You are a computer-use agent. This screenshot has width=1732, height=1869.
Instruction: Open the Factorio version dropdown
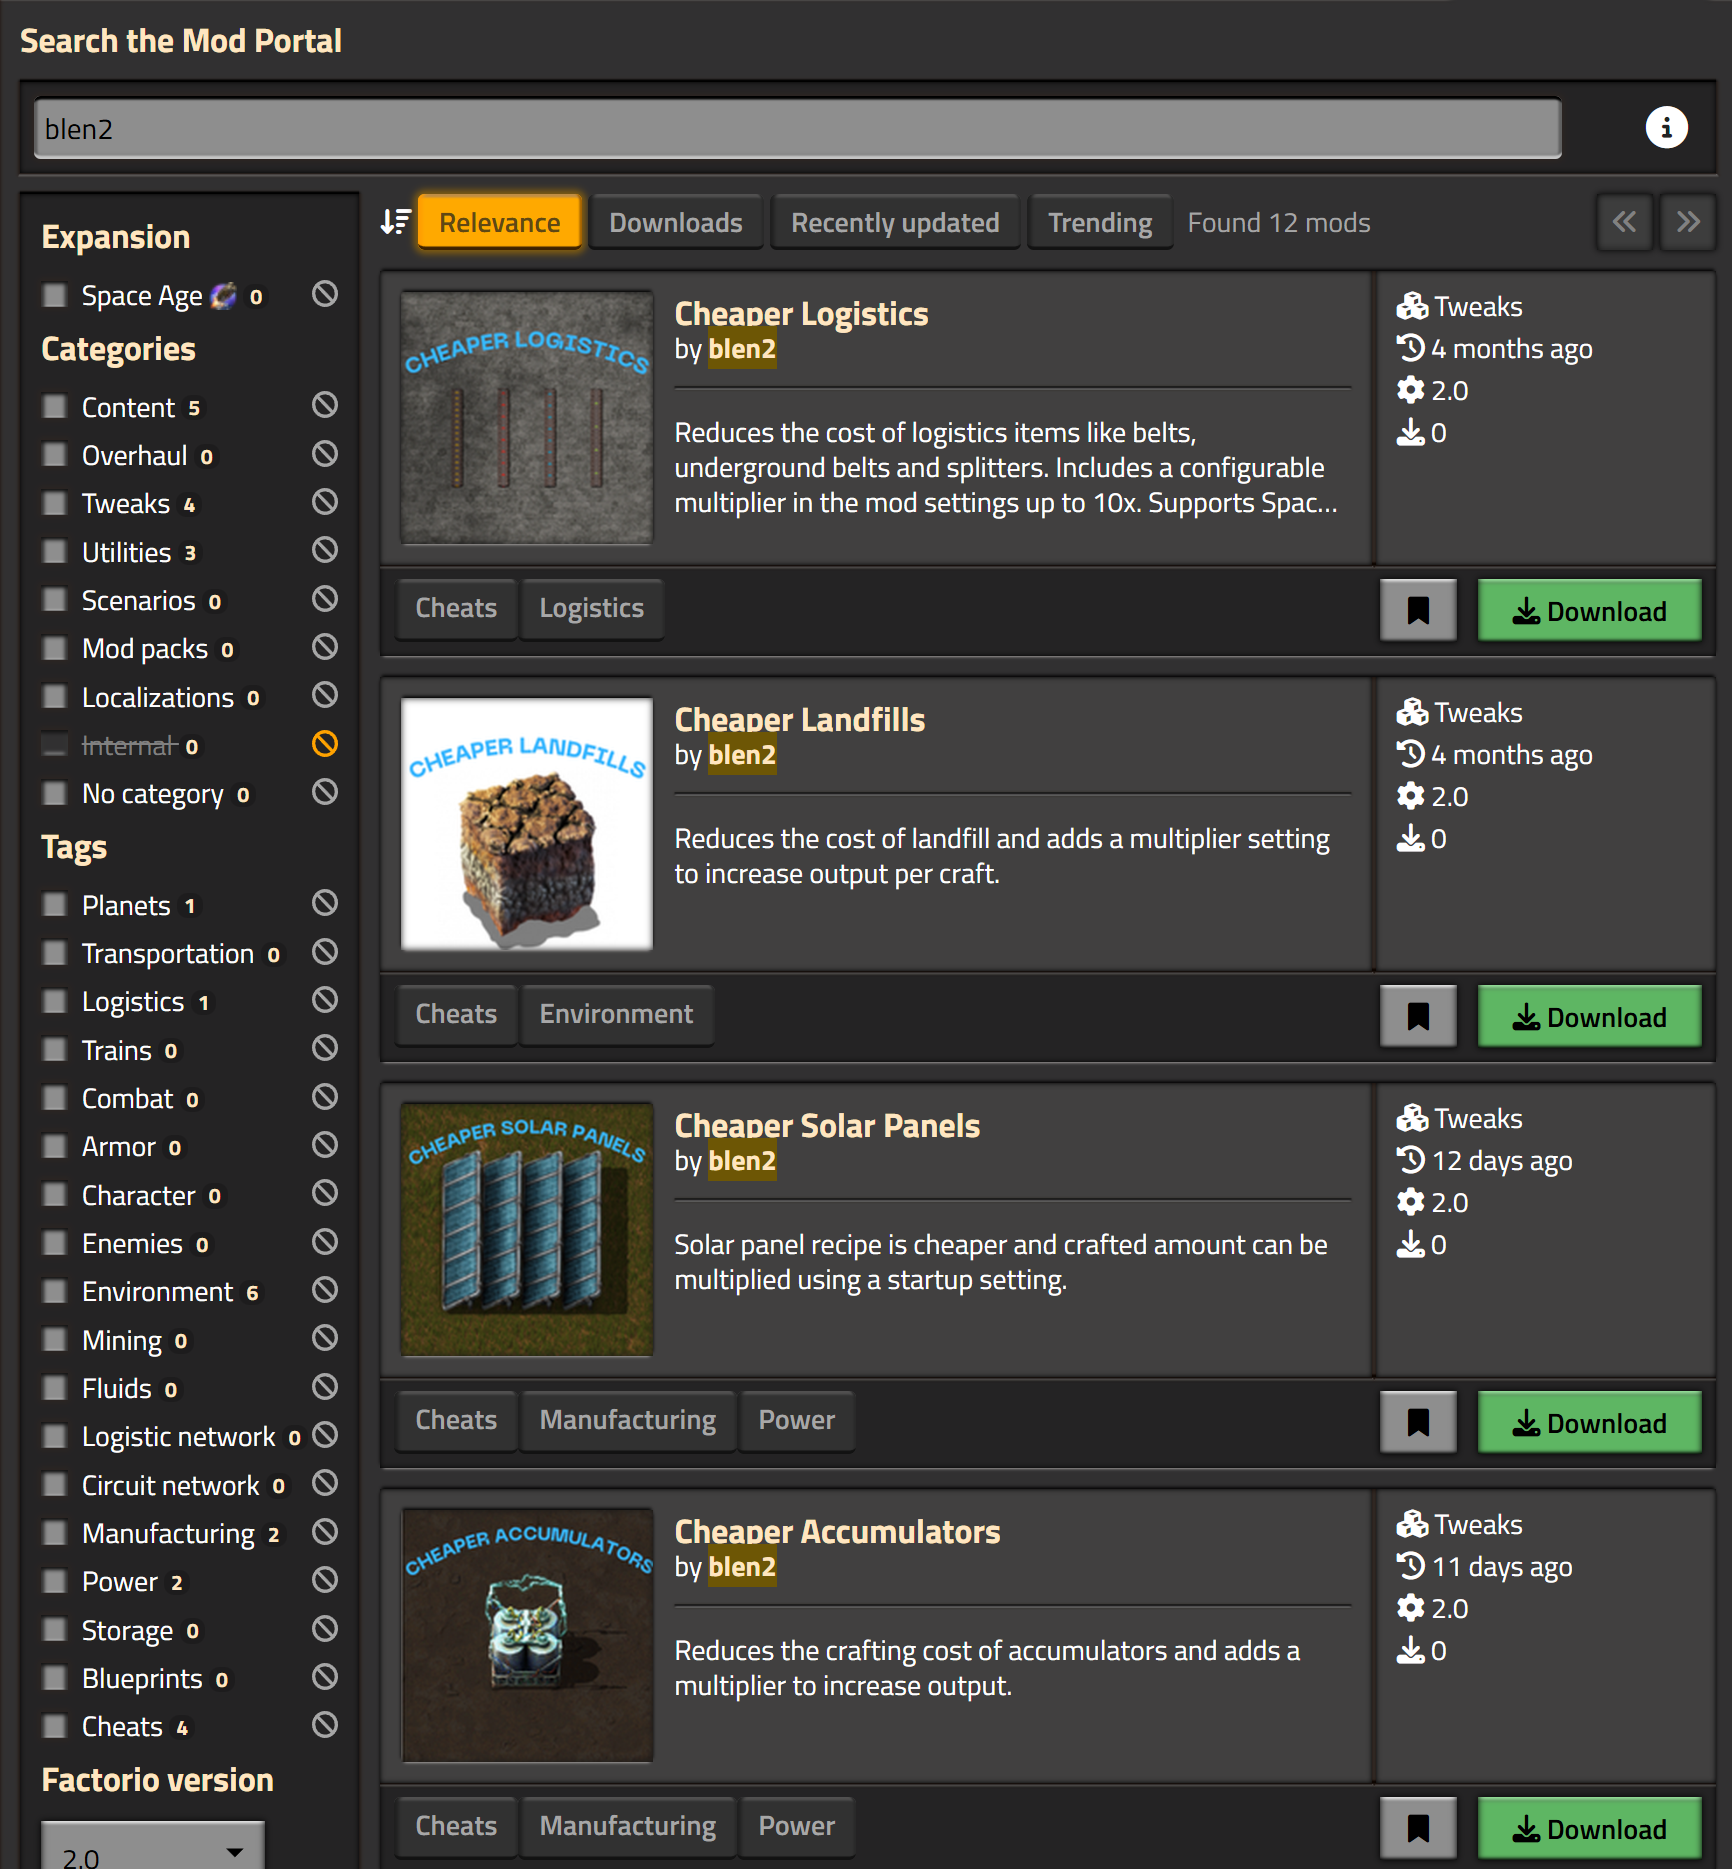153,1849
